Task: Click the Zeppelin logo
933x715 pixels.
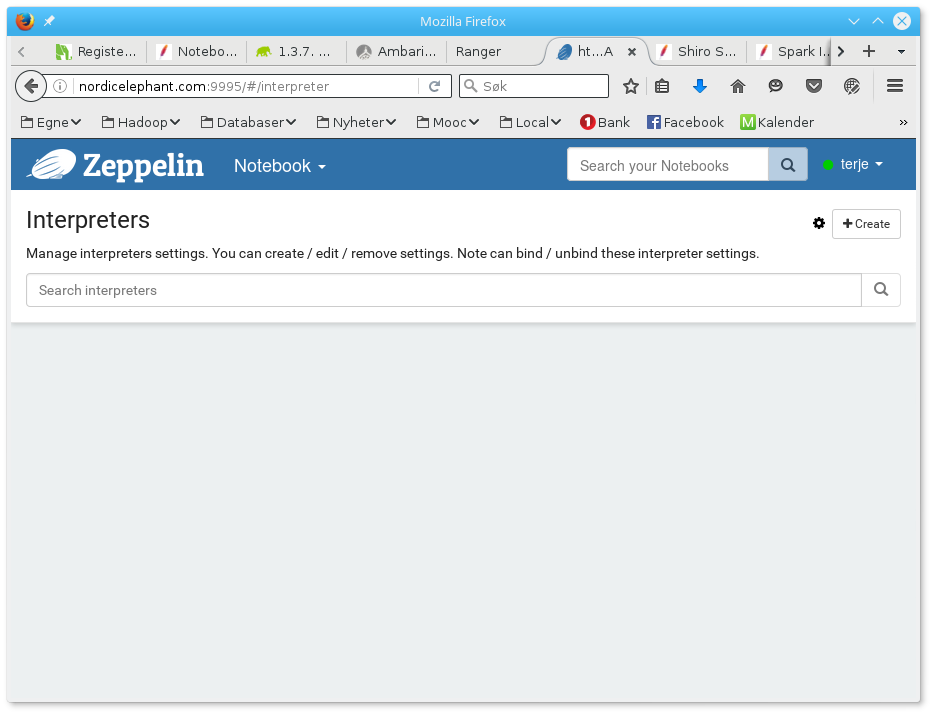Action: [115, 165]
